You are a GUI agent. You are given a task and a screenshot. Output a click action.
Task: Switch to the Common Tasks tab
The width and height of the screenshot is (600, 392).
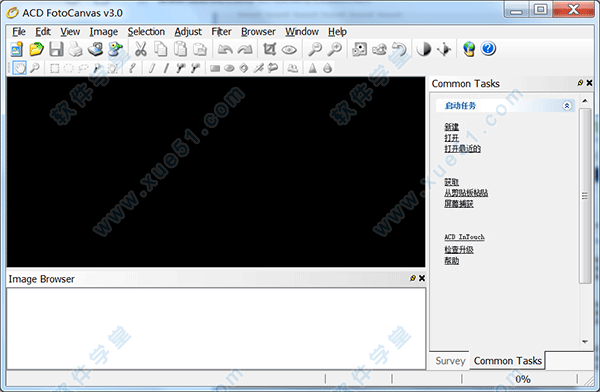click(507, 361)
